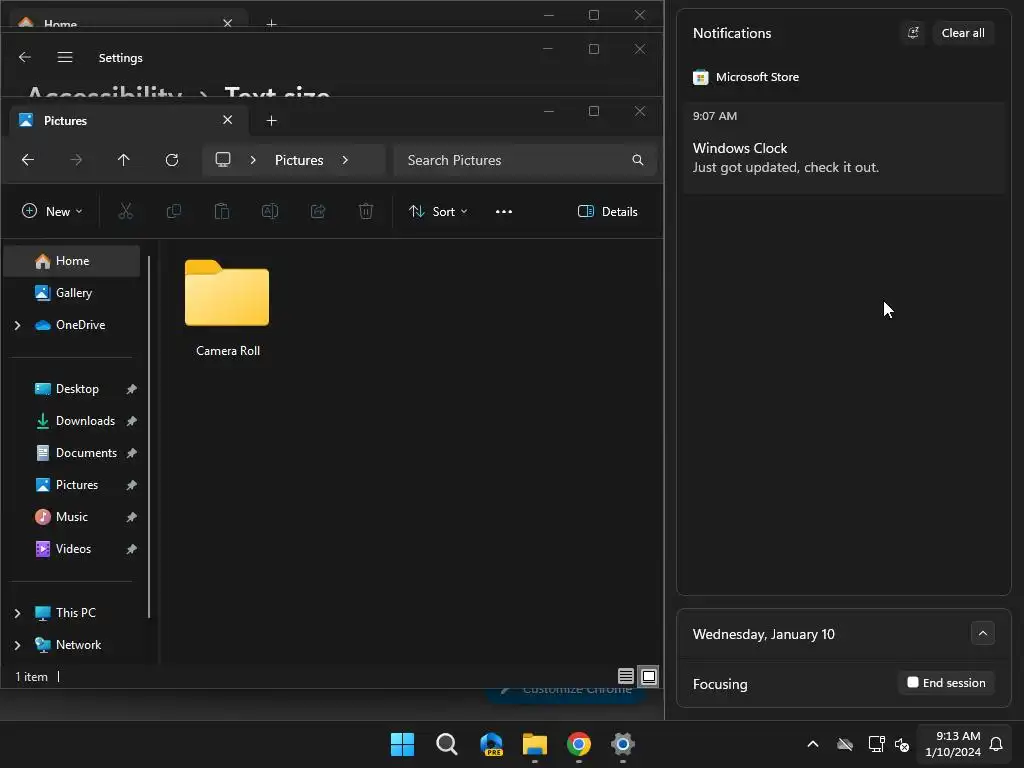
Task: Click the This PC monitor icon in address bar
Action: point(223,159)
